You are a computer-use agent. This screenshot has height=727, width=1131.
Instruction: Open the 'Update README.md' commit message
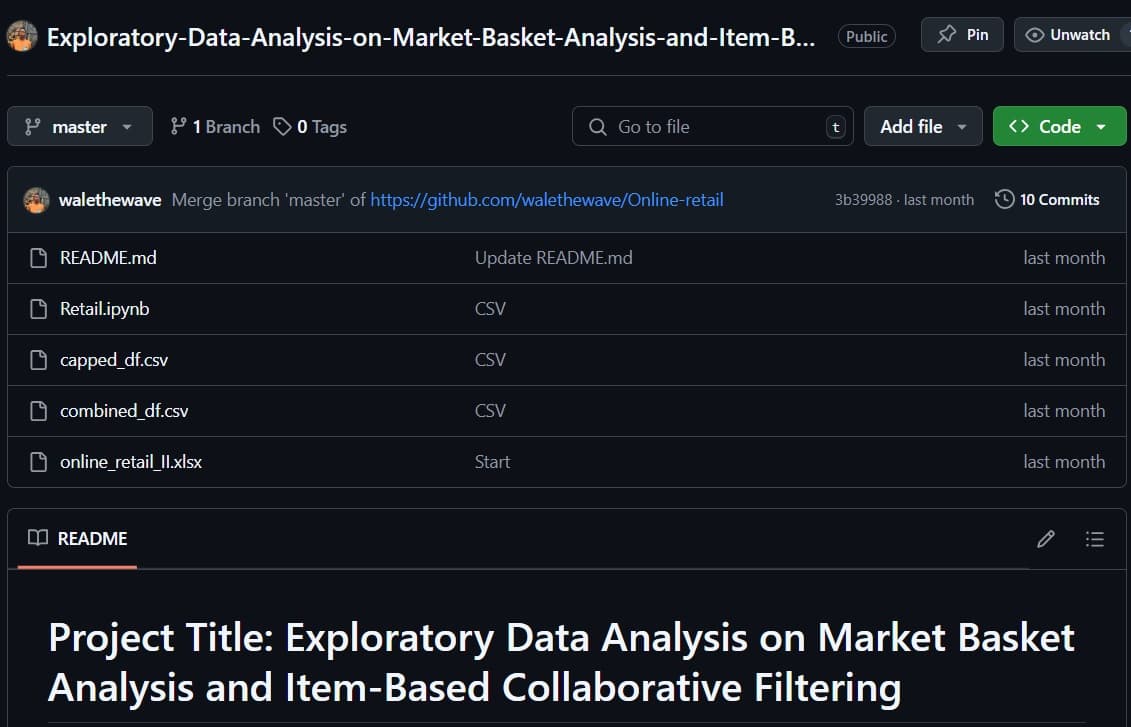(553, 257)
